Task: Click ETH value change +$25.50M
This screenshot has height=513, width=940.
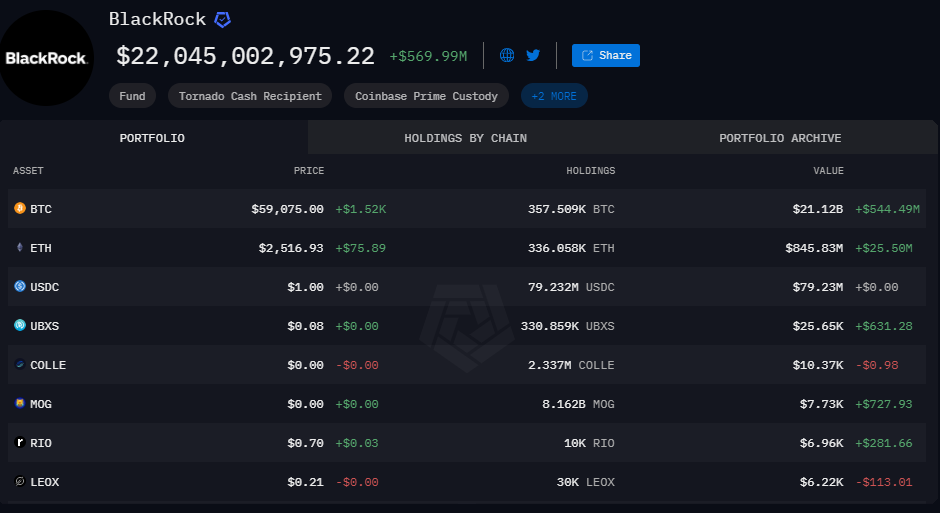Action: point(884,248)
